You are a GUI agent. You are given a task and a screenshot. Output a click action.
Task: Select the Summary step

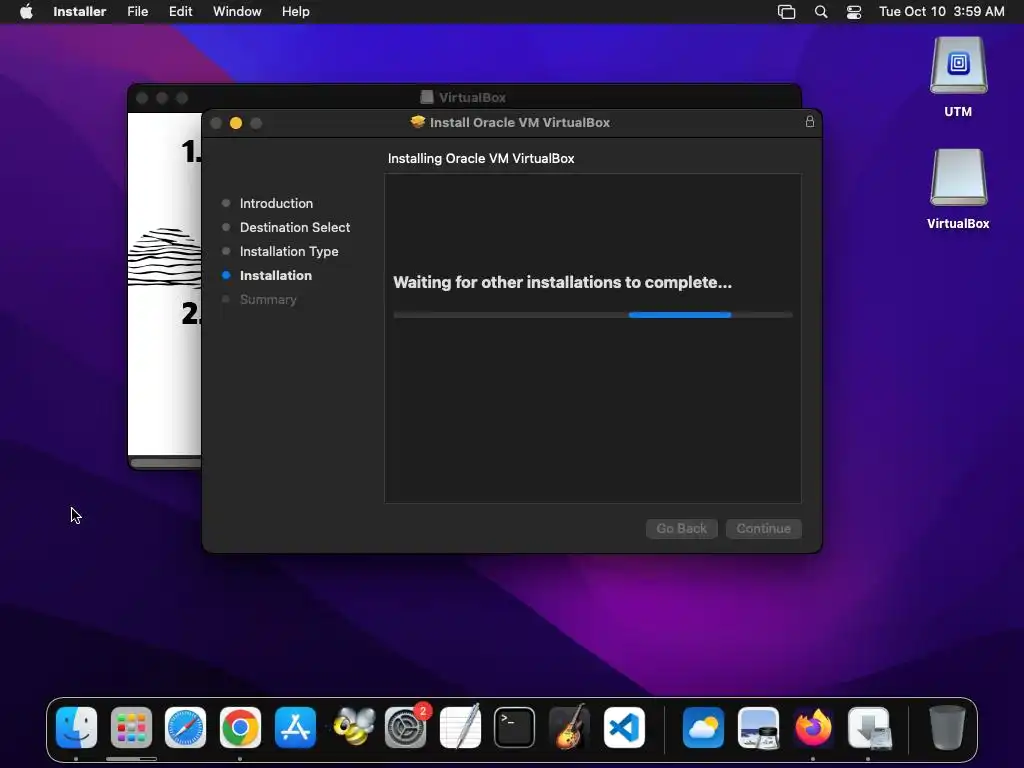(x=268, y=300)
